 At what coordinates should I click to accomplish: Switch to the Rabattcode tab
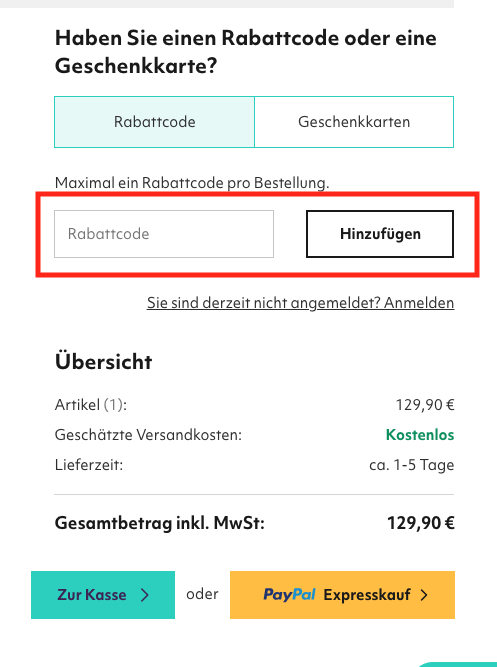154,122
